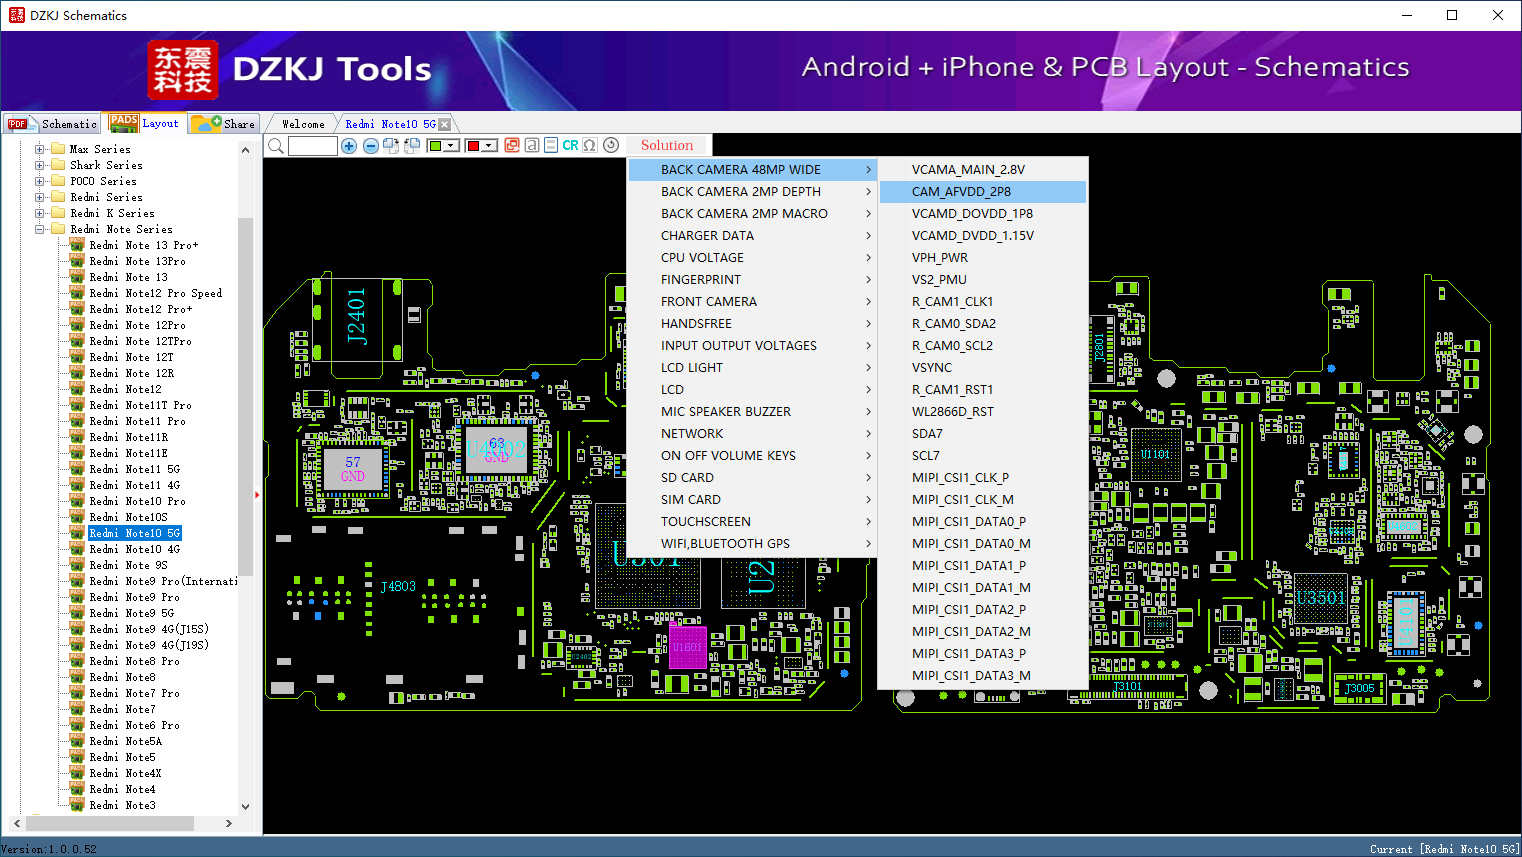The image size is (1522, 857).
Task: Click the toolbar search input field
Action: click(x=313, y=146)
